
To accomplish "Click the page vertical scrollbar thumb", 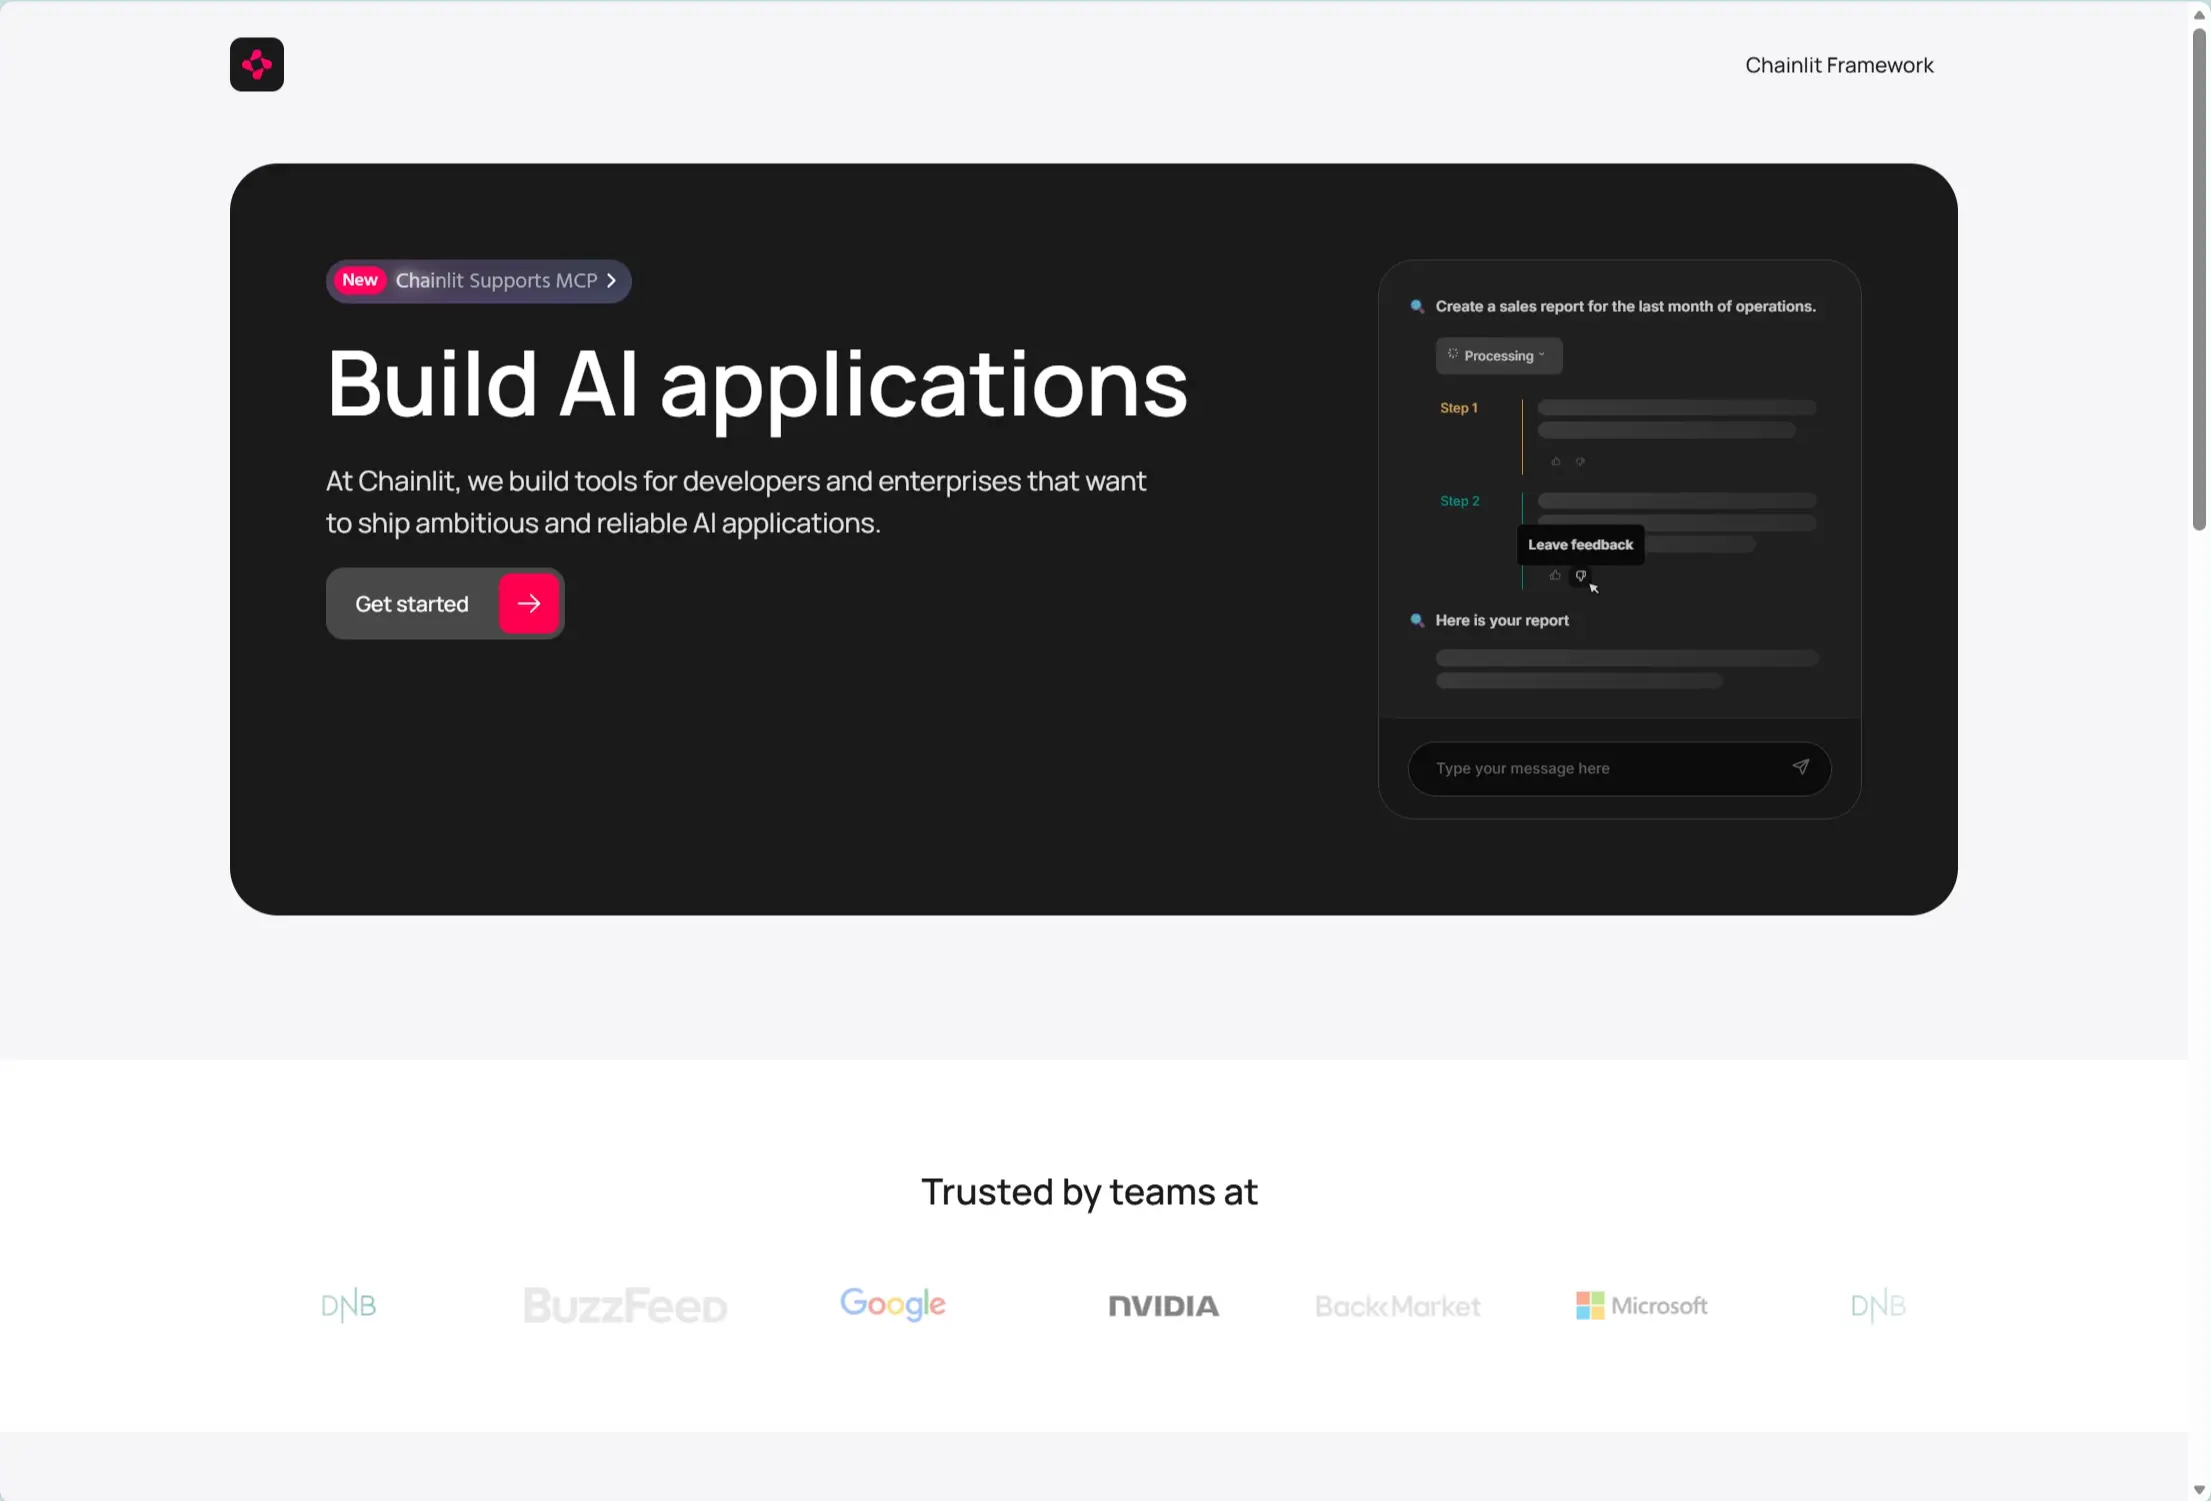I will tap(2198, 280).
